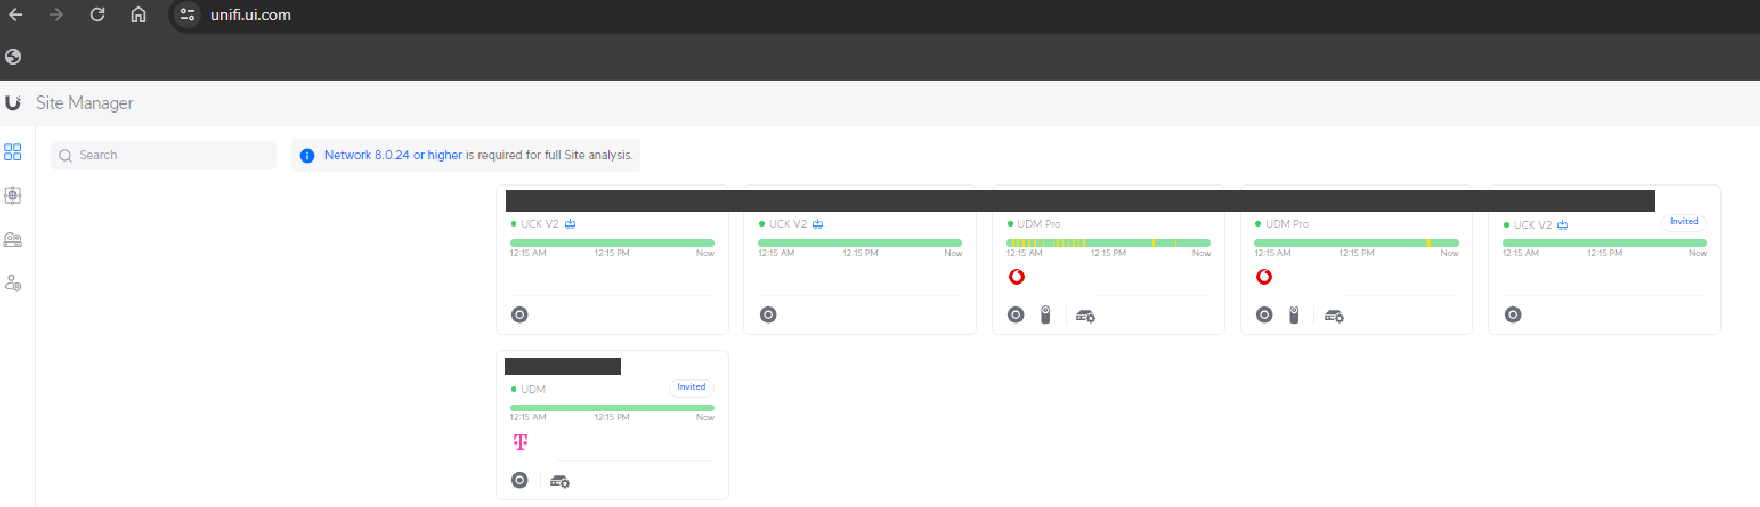Click the Vodafone logo on the rightmost UDM Pro card
Viewport: 1760px width, 507px height.
pos(1264,277)
